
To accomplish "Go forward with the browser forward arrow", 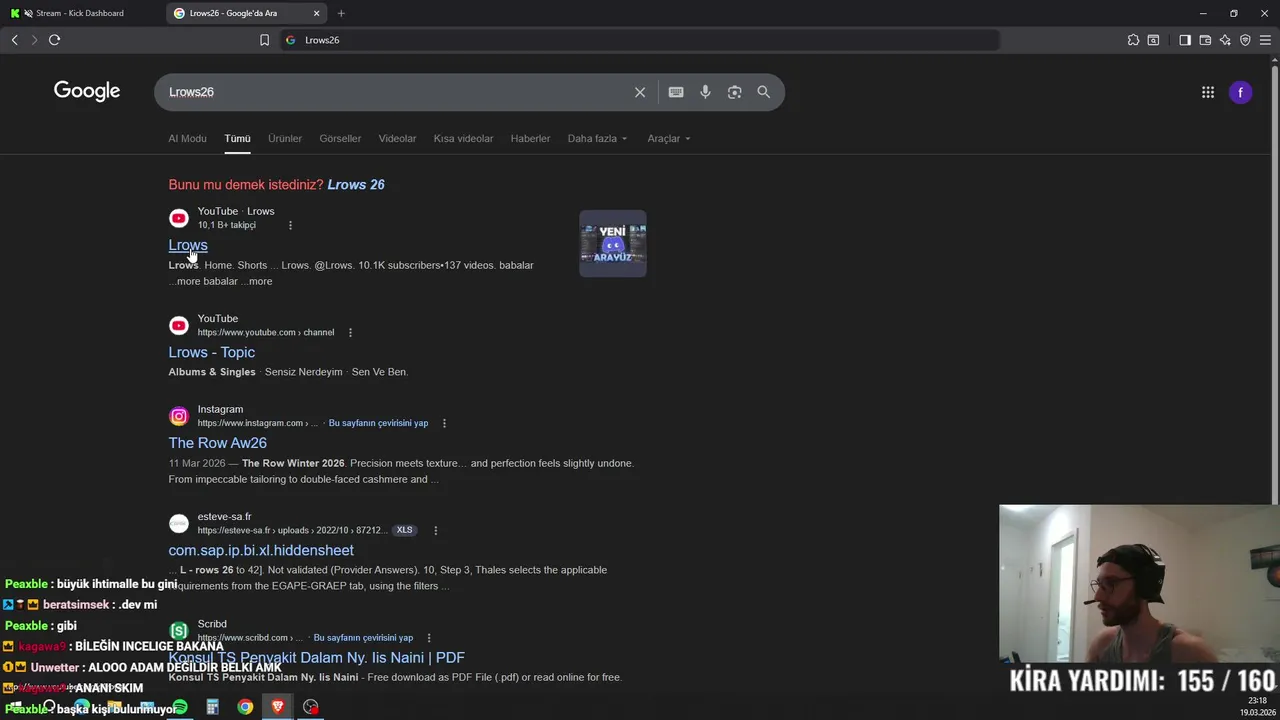I will click(34, 40).
